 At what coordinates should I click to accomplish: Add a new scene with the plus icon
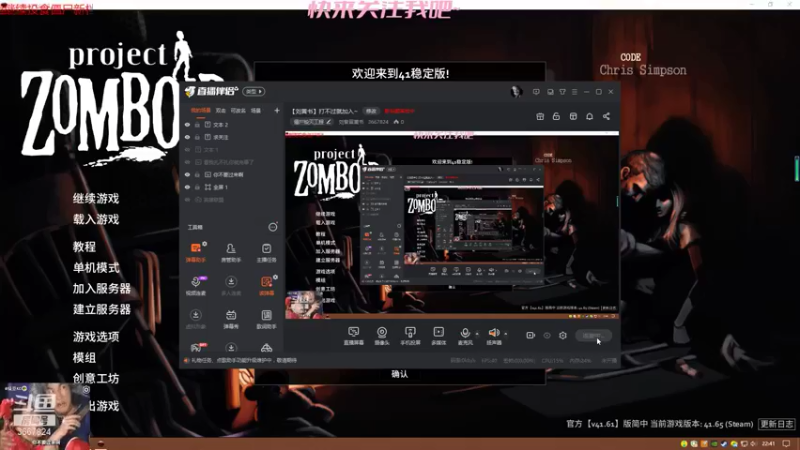277,110
